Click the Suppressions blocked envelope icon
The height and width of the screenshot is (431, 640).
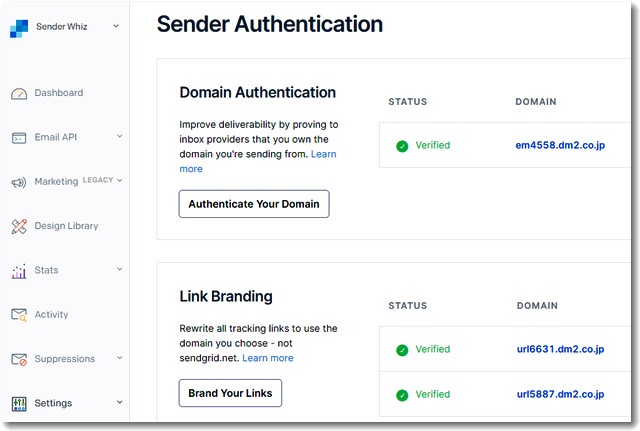19,359
